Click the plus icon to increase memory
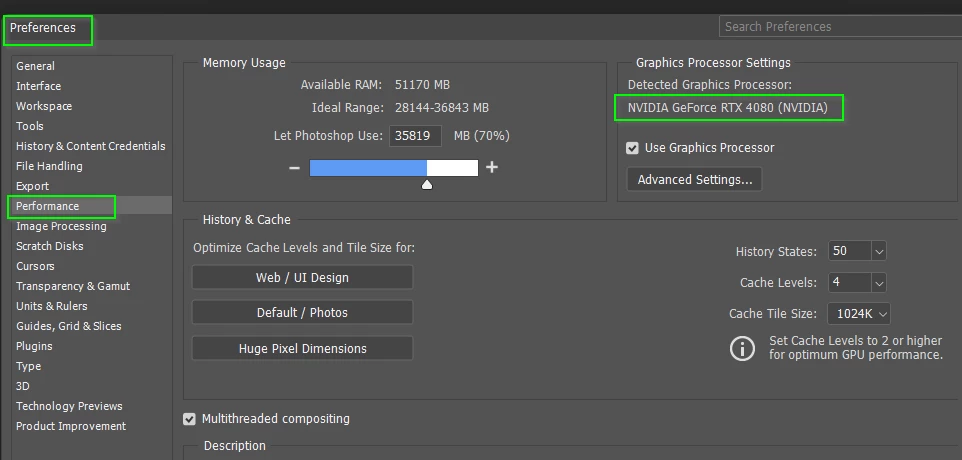 pos(491,167)
